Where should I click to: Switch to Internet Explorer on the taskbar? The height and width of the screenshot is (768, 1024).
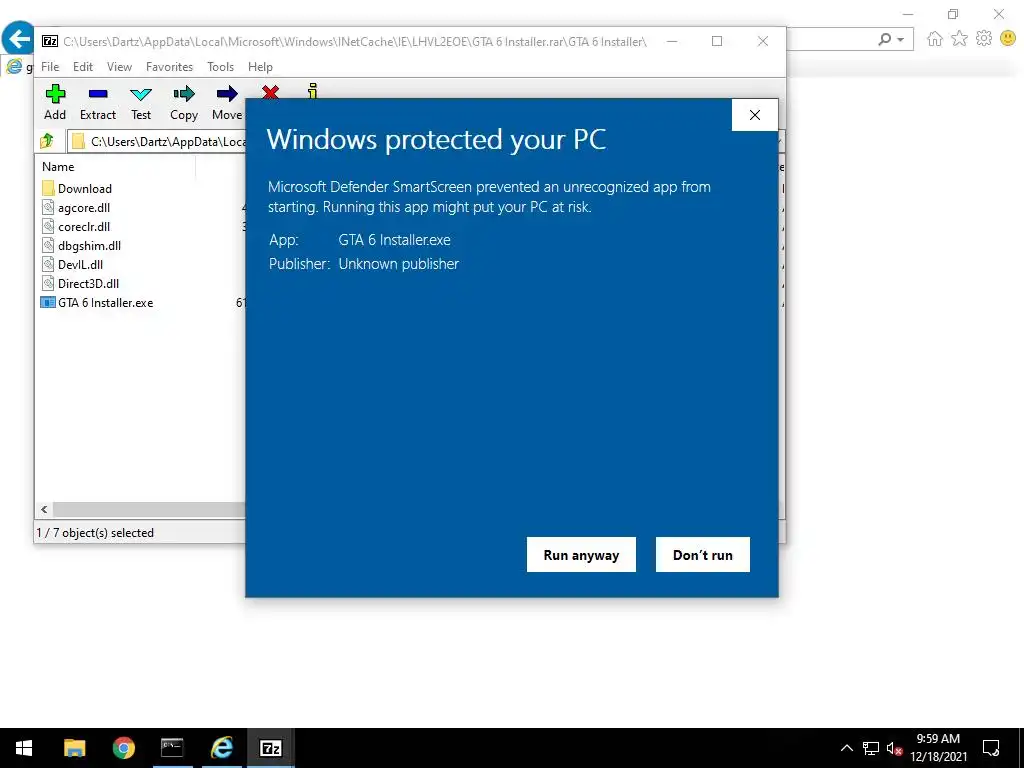coord(221,748)
